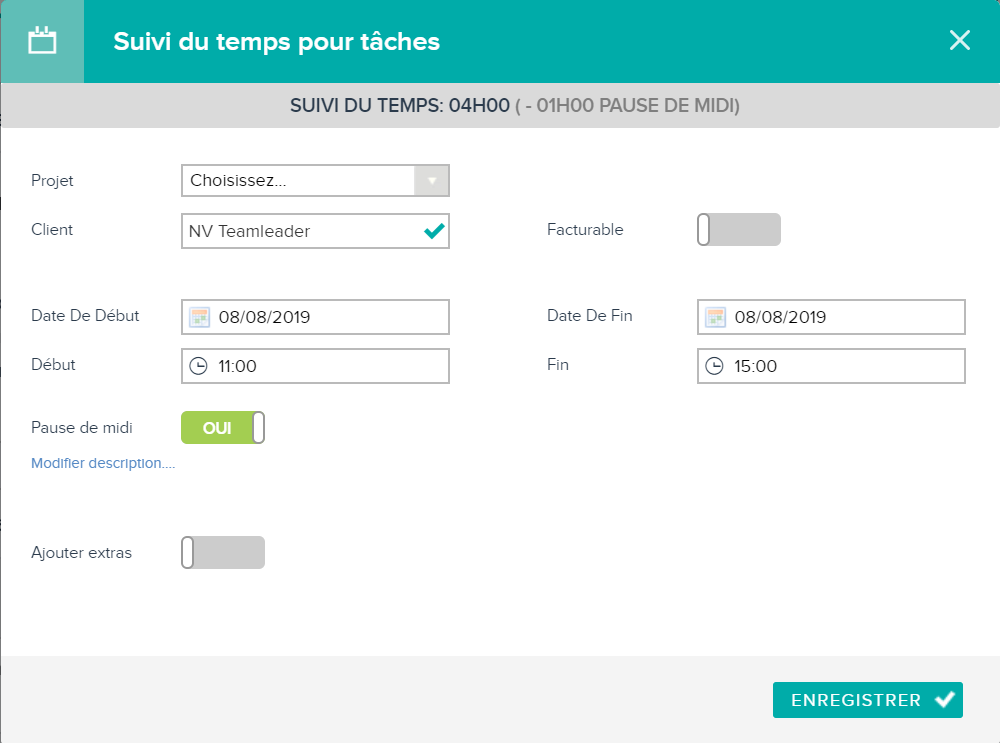Enable the Facturable toggle
The image size is (1000, 743).
(x=739, y=230)
